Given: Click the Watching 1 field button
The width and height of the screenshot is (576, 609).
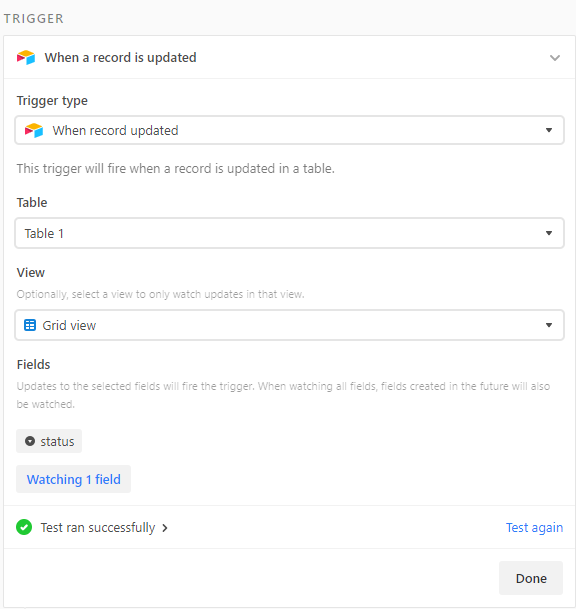Looking at the screenshot, I should [73, 479].
